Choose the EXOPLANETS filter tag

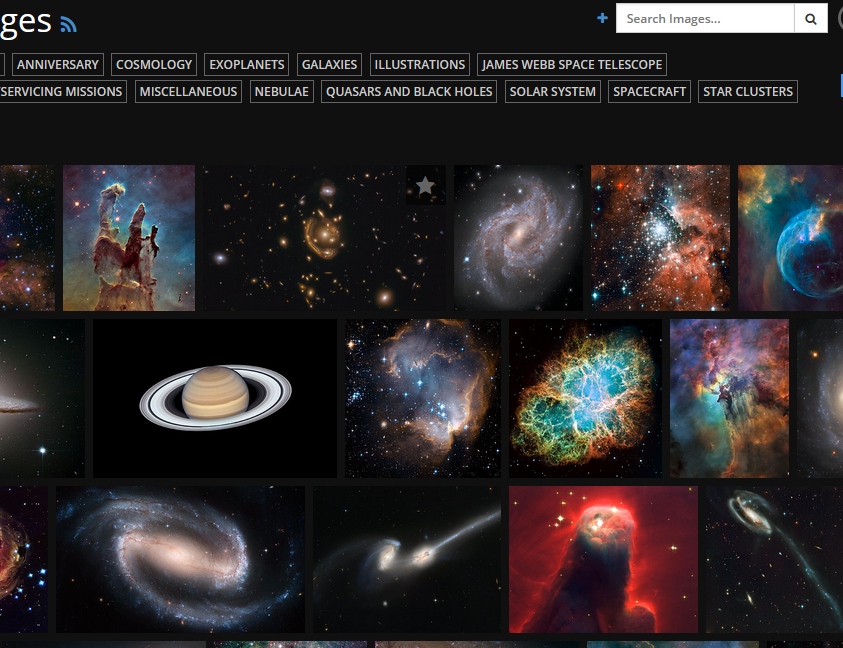coord(247,64)
